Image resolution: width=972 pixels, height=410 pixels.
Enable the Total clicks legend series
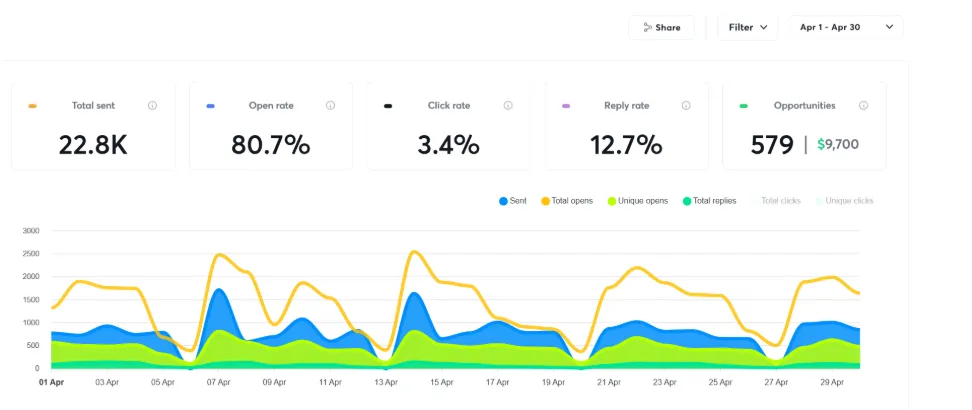click(776, 201)
